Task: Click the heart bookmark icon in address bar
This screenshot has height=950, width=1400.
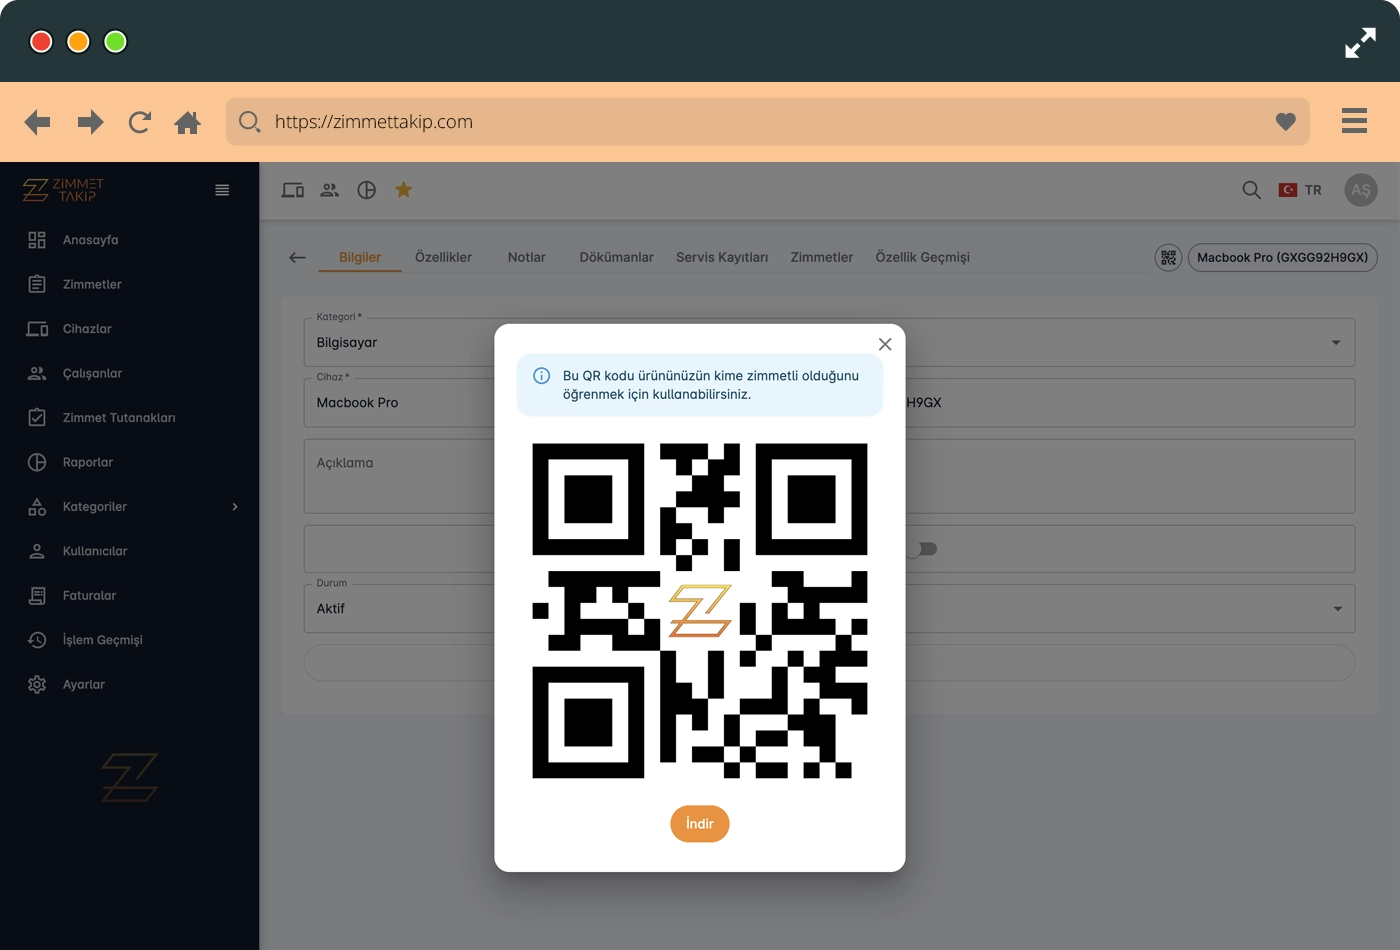Action: 1286,122
